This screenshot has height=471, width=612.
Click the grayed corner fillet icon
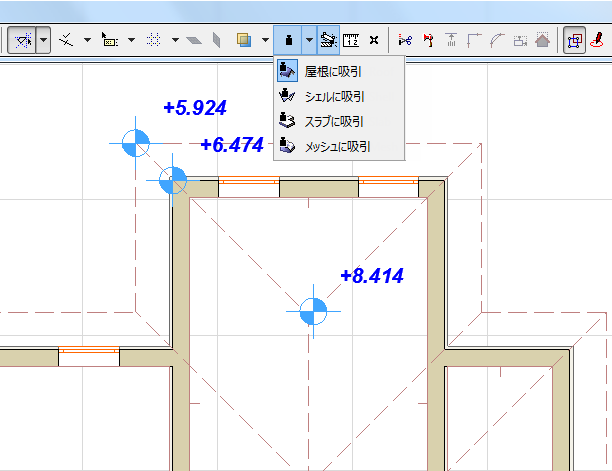pyautogui.click(x=474, y=40)
